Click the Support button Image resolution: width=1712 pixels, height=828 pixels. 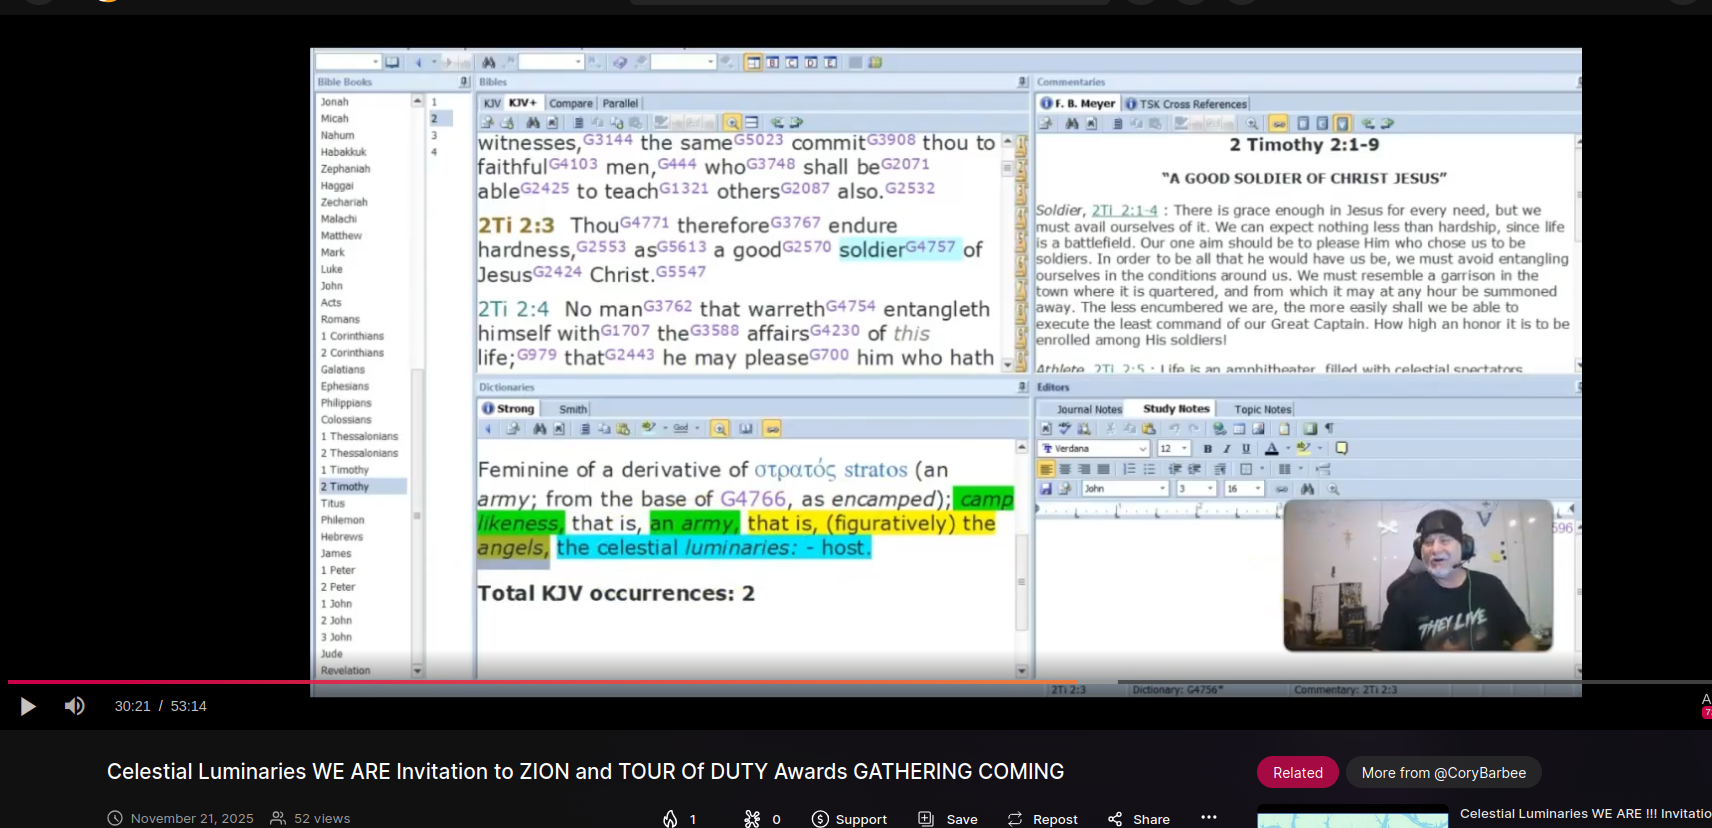pyautogui.click(x=849, y=819)
